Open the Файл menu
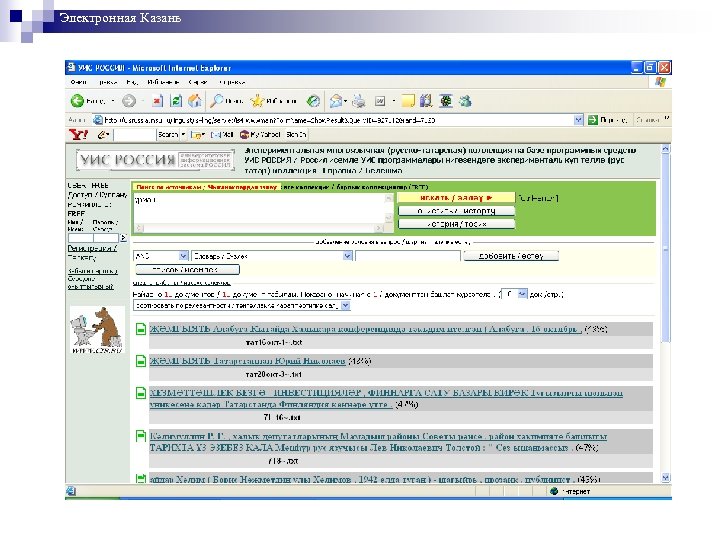Screen dimensions: 720x540 (79, 82)
